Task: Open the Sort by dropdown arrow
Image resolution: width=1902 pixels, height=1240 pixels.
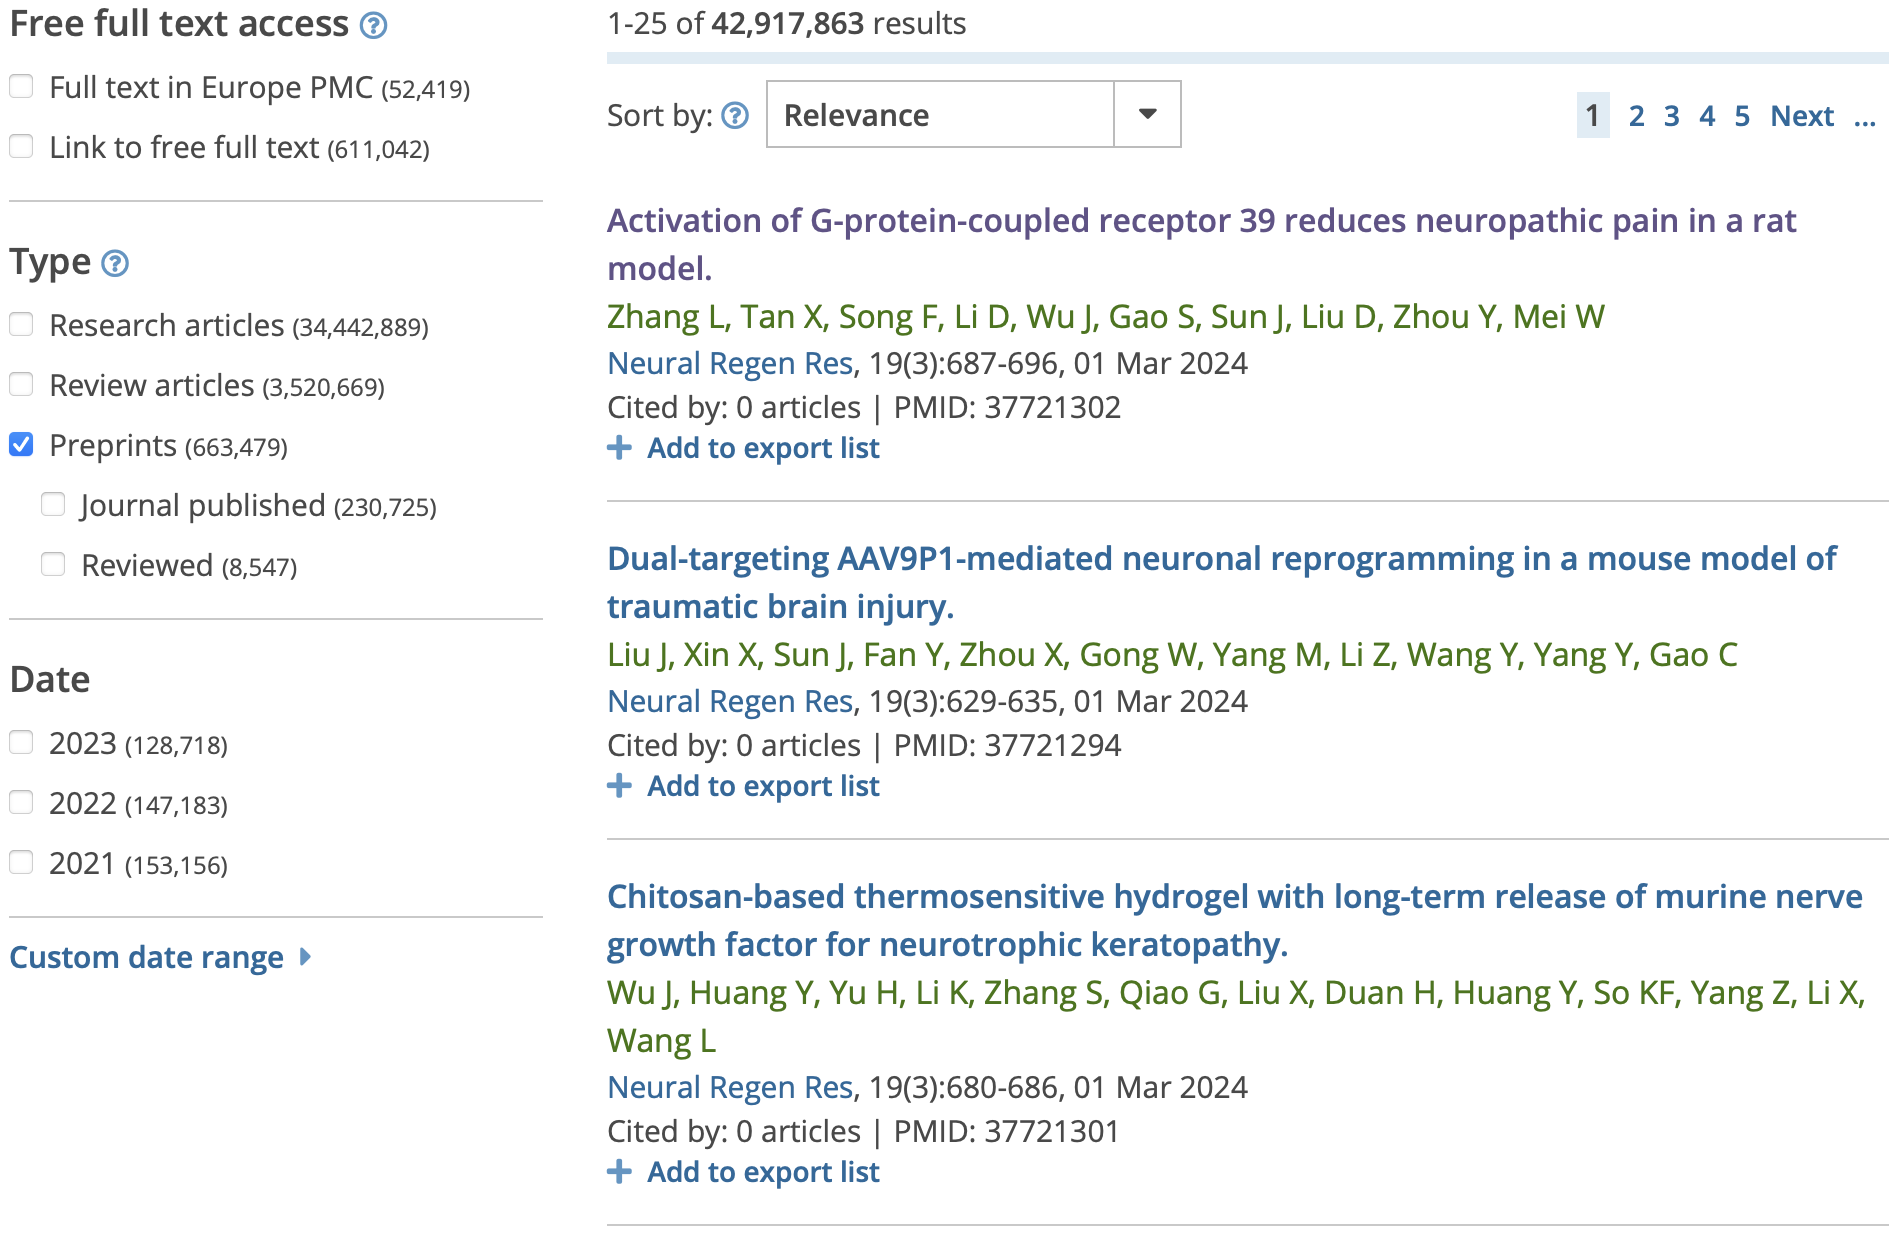Action: coord(1147,115)
